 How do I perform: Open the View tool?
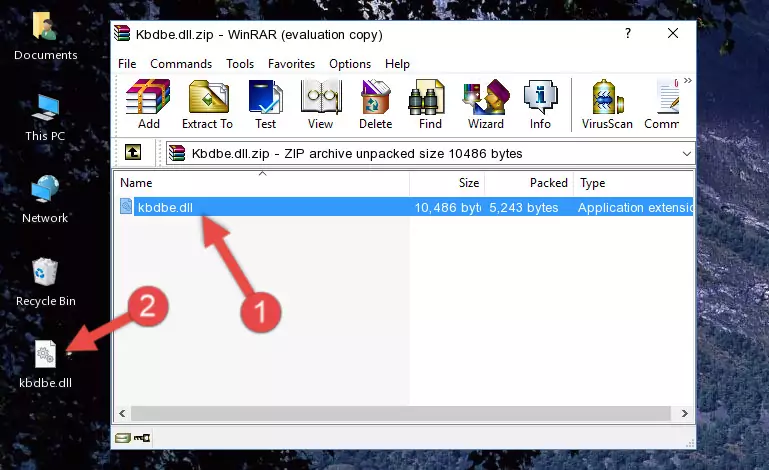tap(321, 104)
